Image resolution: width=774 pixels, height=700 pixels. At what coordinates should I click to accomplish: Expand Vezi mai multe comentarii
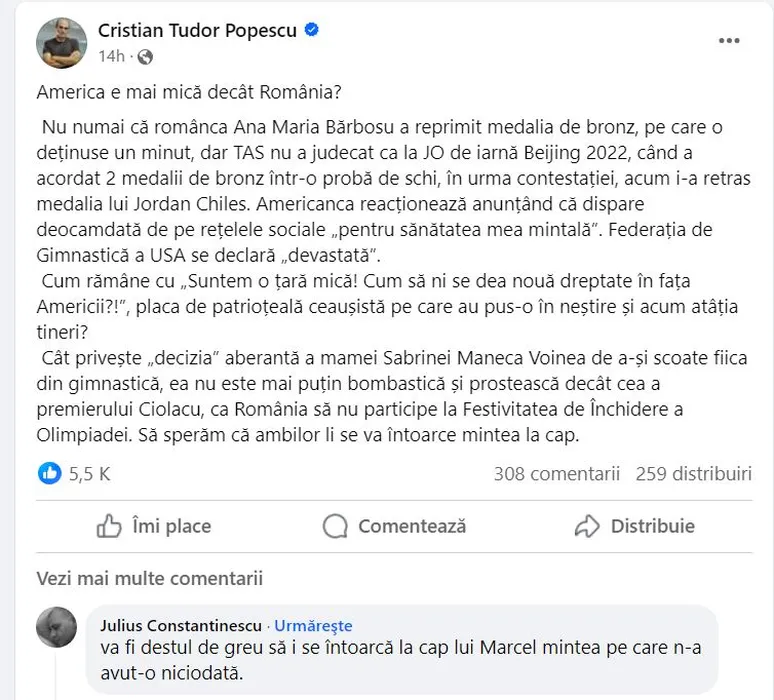[150, 578]
